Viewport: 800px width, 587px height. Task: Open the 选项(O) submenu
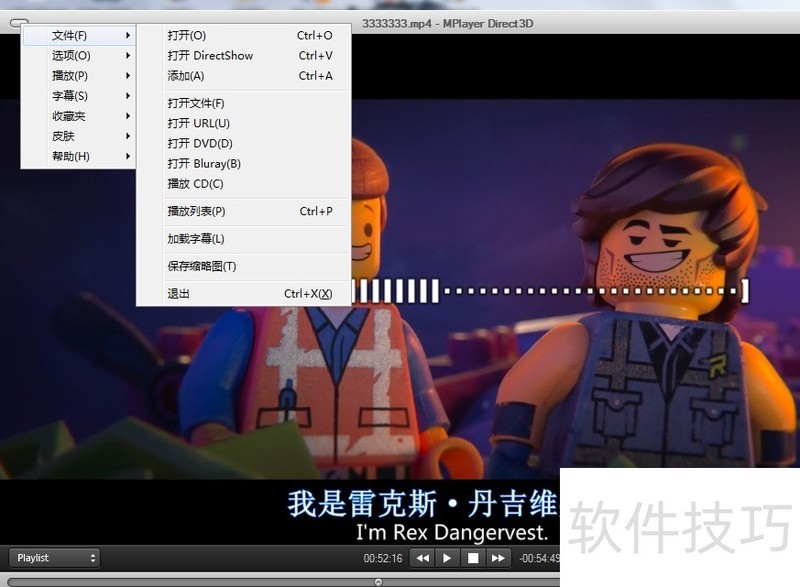click(78, 56)
